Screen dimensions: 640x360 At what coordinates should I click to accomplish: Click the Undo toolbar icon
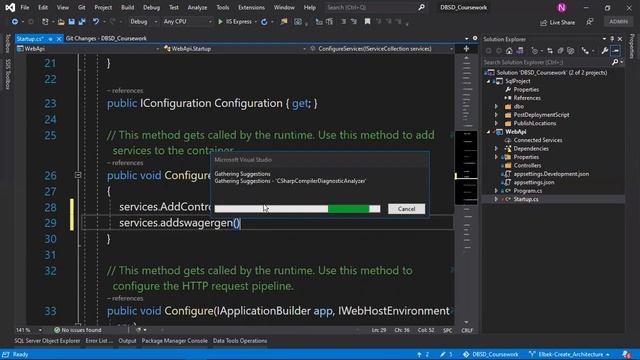click(96, 22)
